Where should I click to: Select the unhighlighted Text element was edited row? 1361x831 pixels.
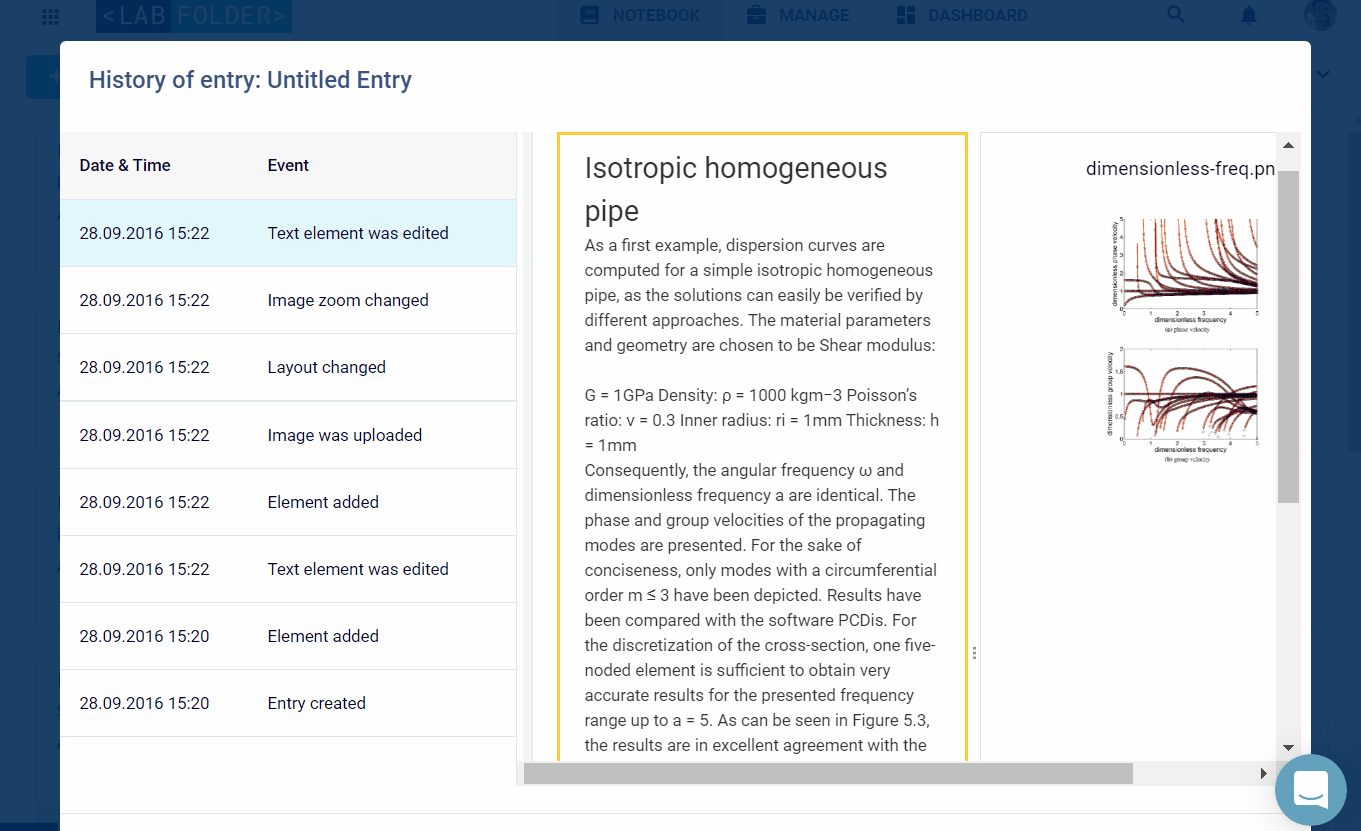[x=288, y=569]
